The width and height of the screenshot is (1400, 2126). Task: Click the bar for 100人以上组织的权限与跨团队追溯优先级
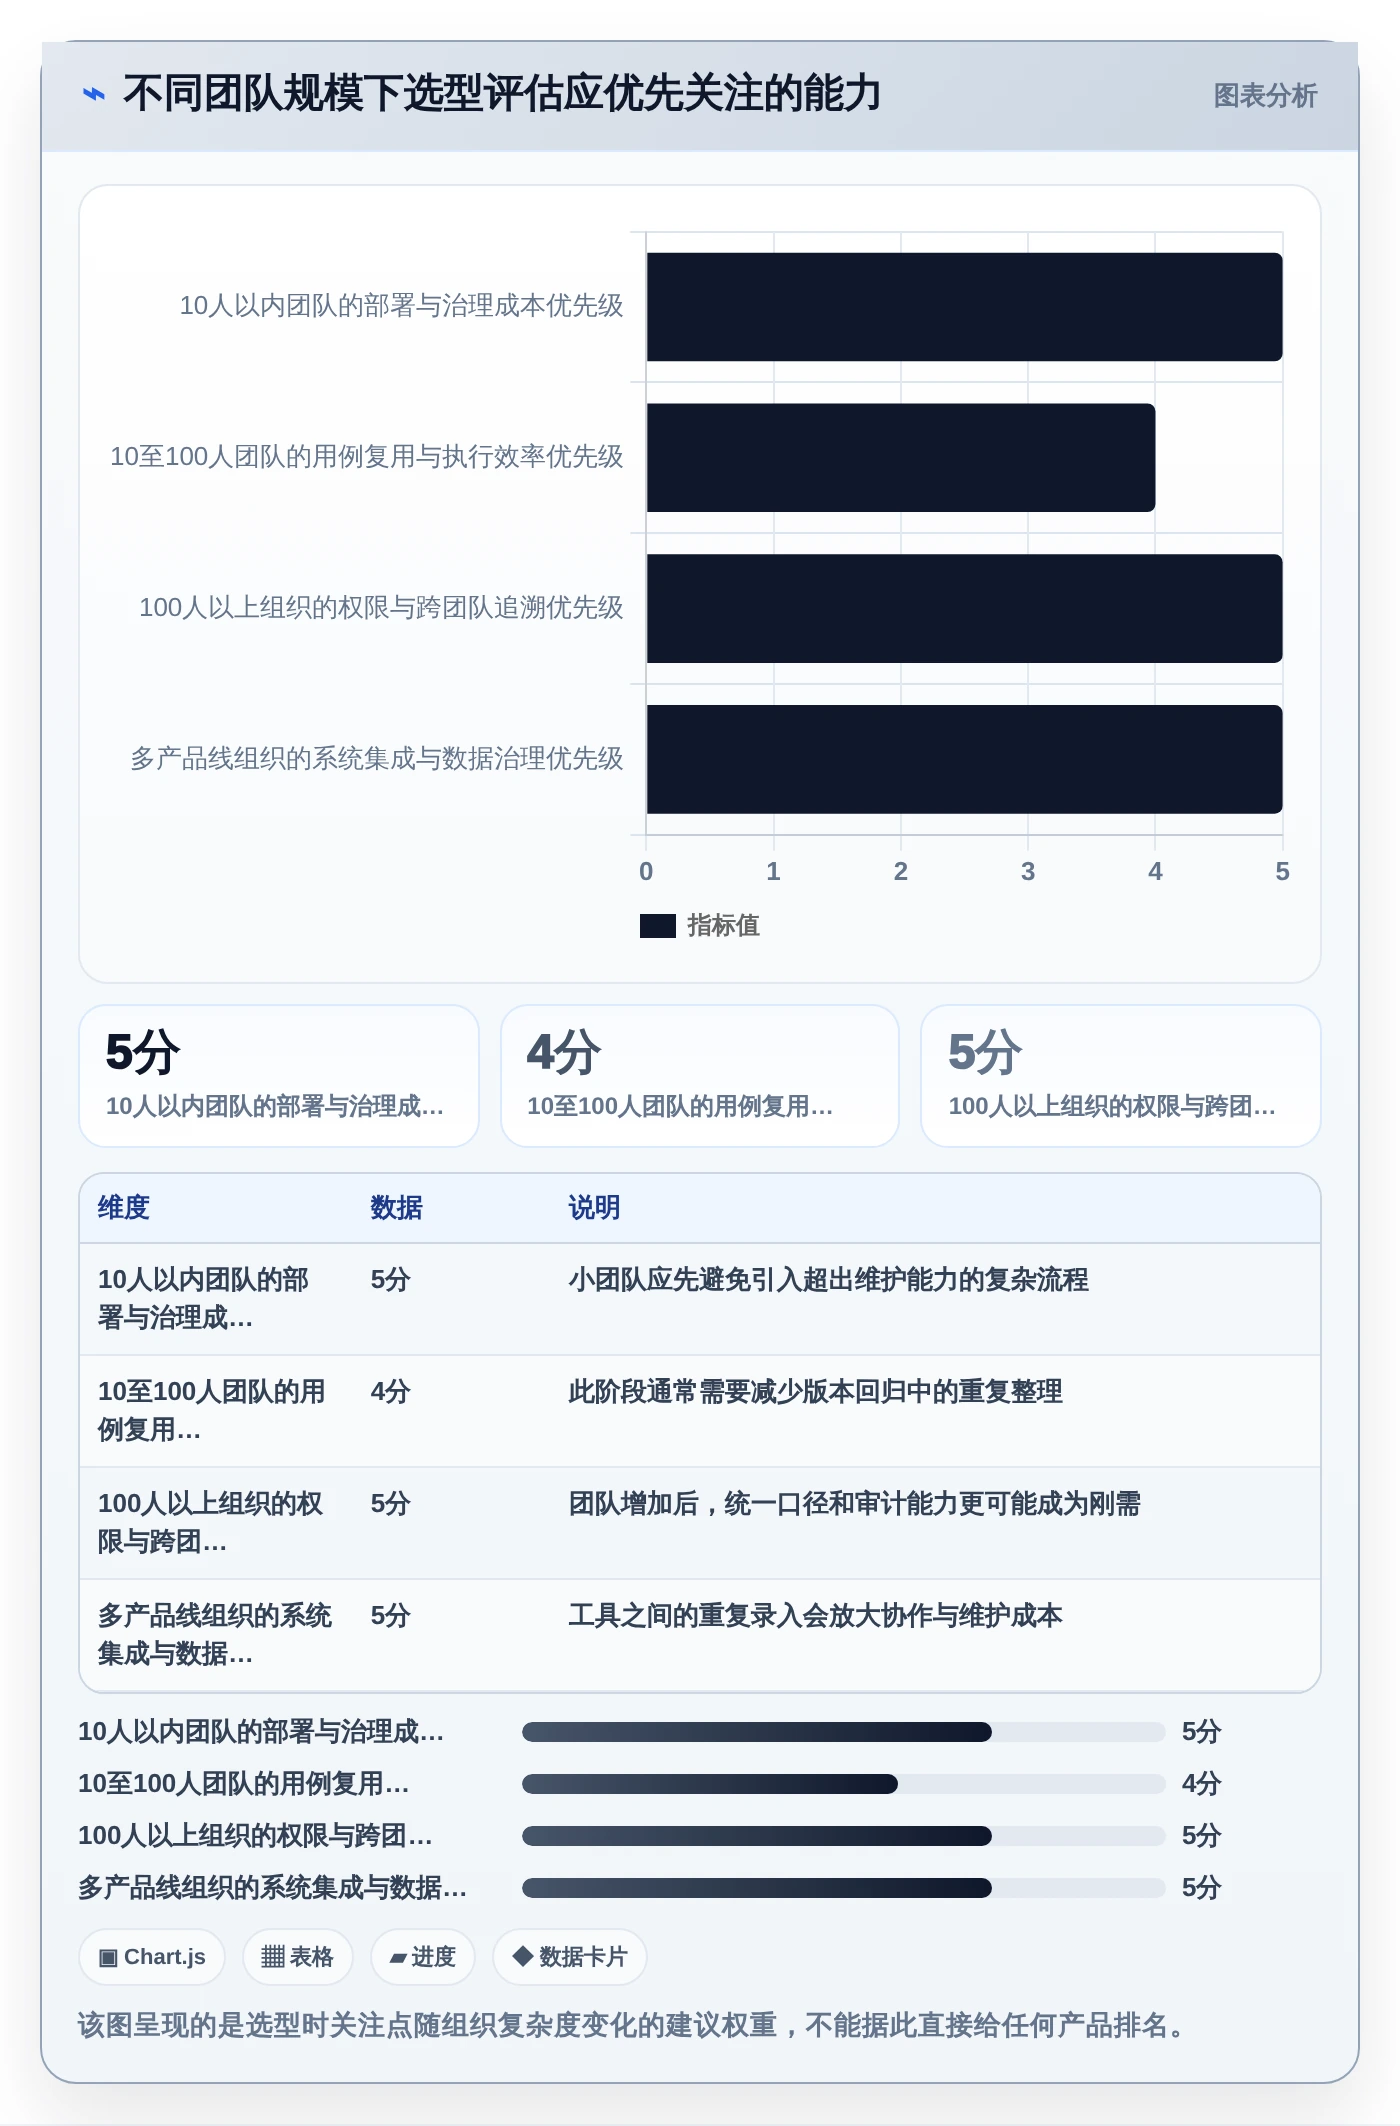coord(964,609)
